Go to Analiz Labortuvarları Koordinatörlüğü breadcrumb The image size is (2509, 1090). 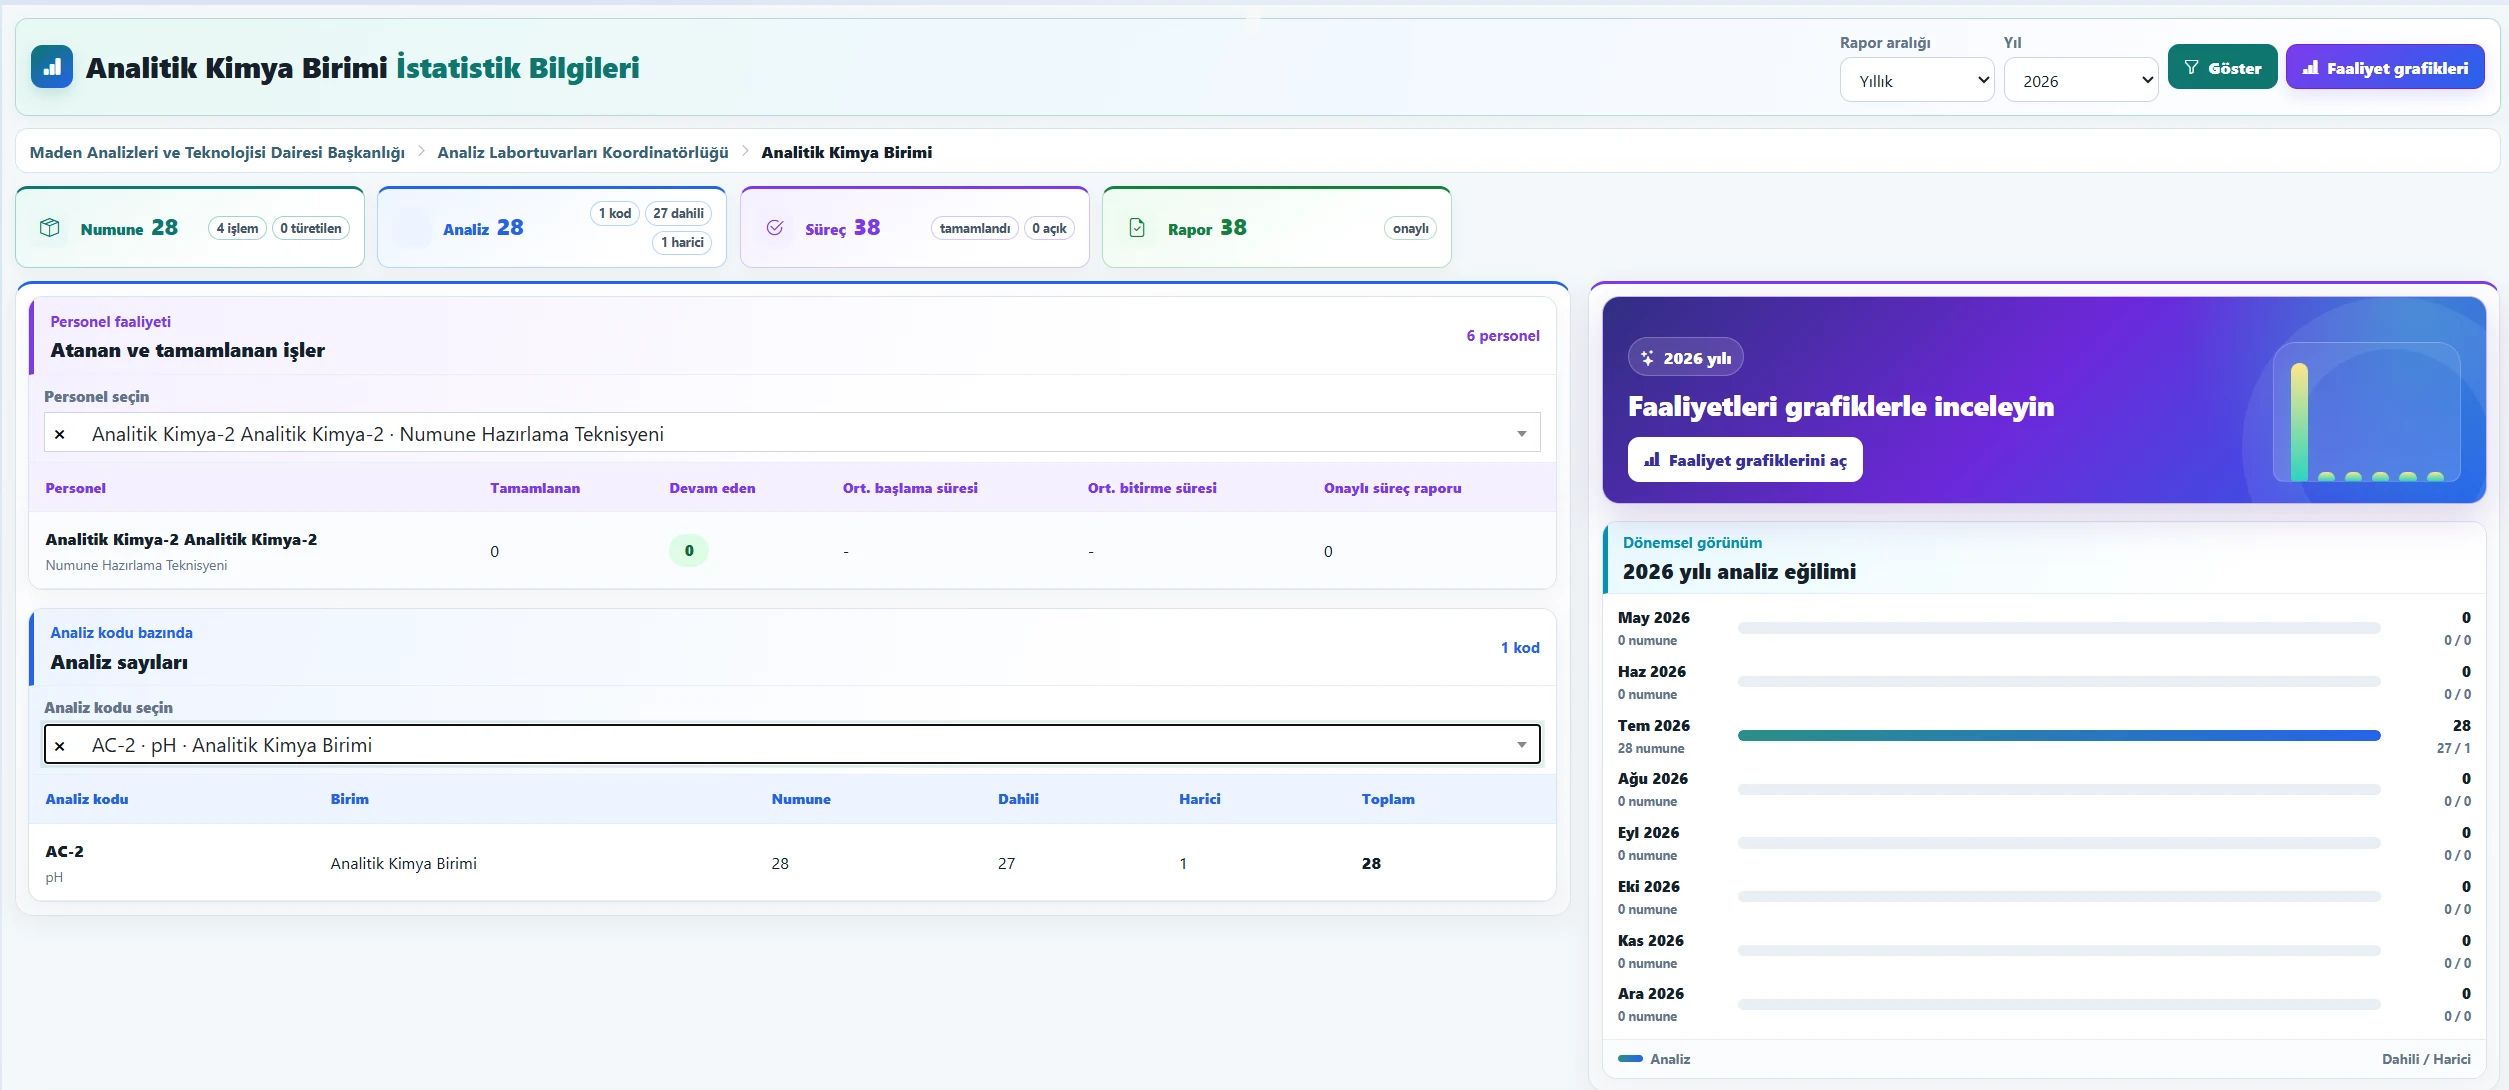583,152
